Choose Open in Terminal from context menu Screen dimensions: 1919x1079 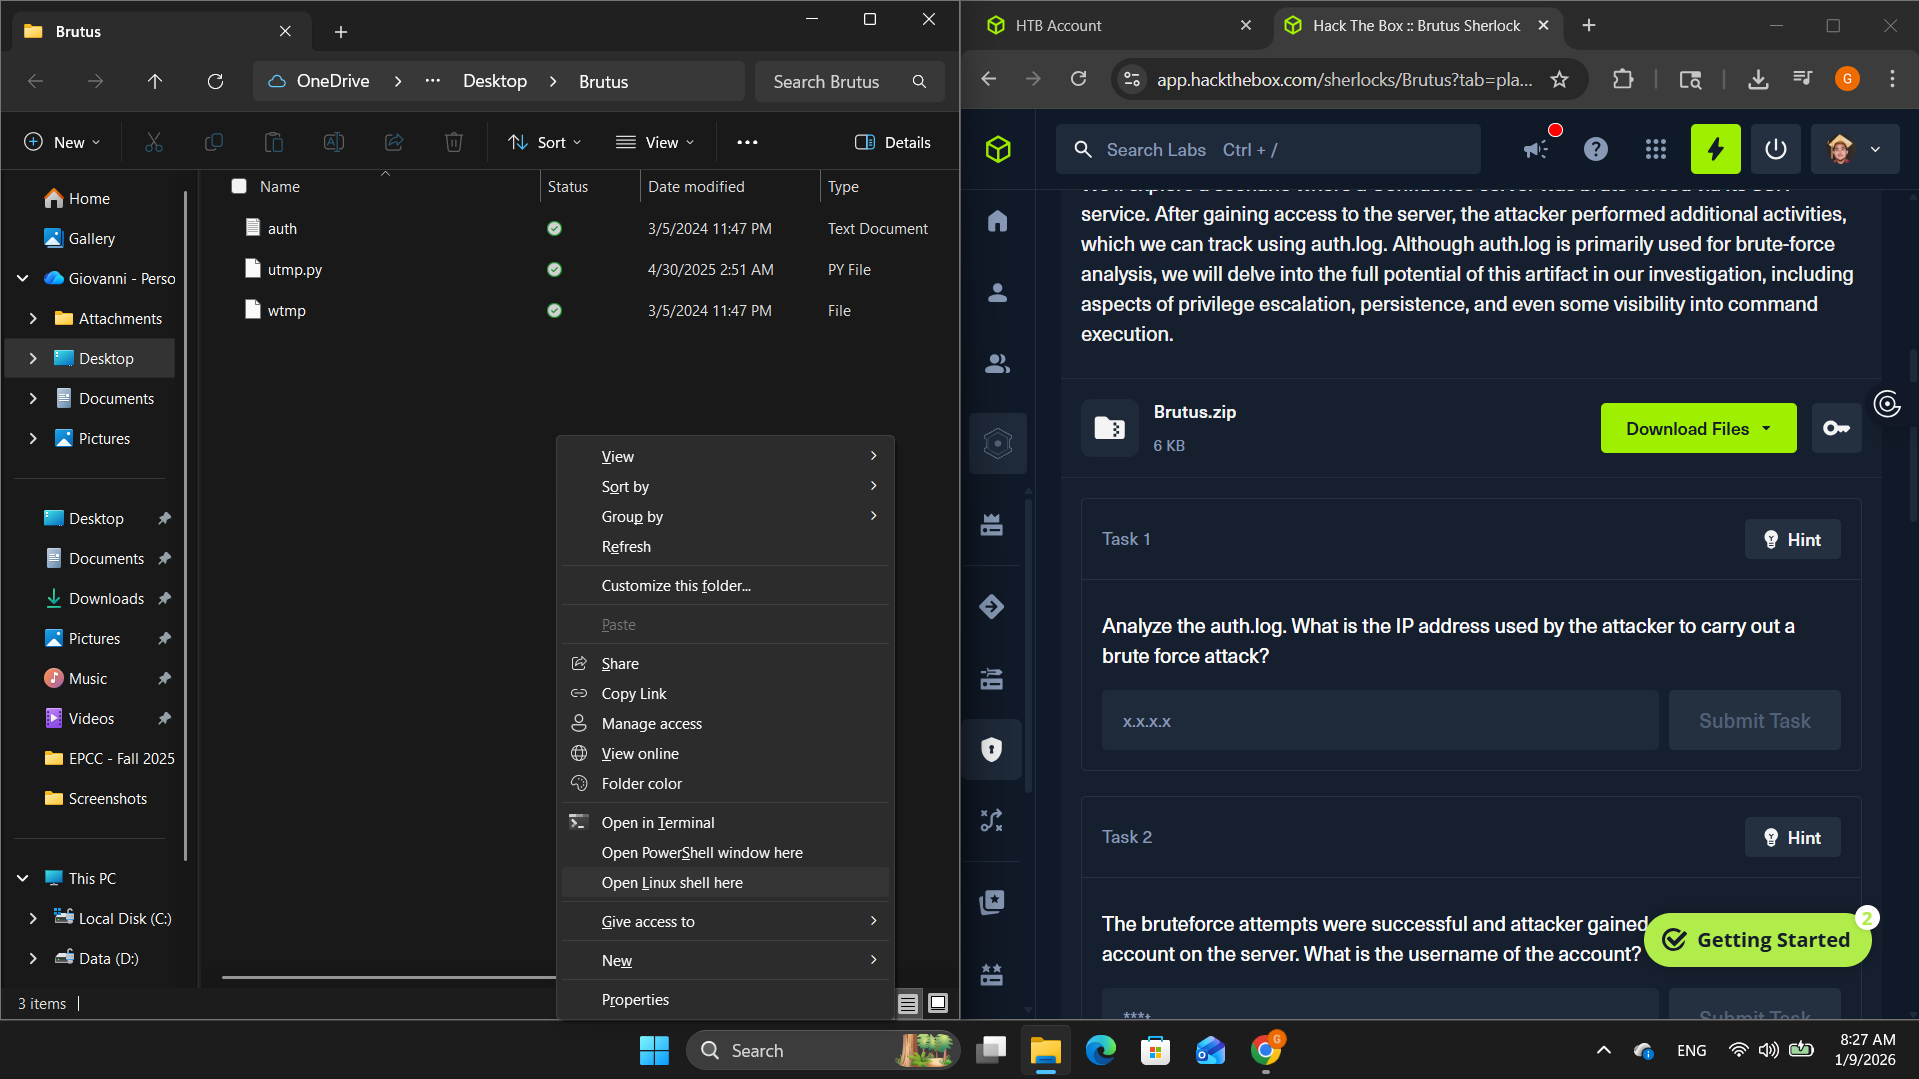[x=725, y=822]
